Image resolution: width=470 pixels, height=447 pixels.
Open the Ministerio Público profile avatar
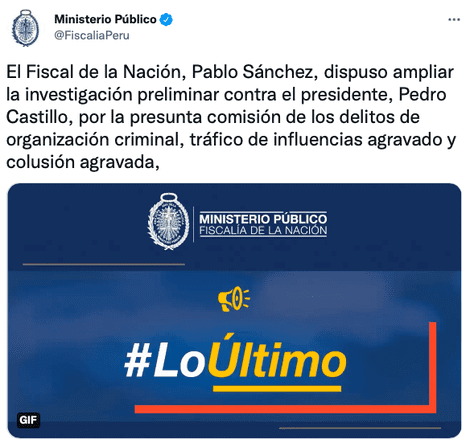click(x=25, y=28)
